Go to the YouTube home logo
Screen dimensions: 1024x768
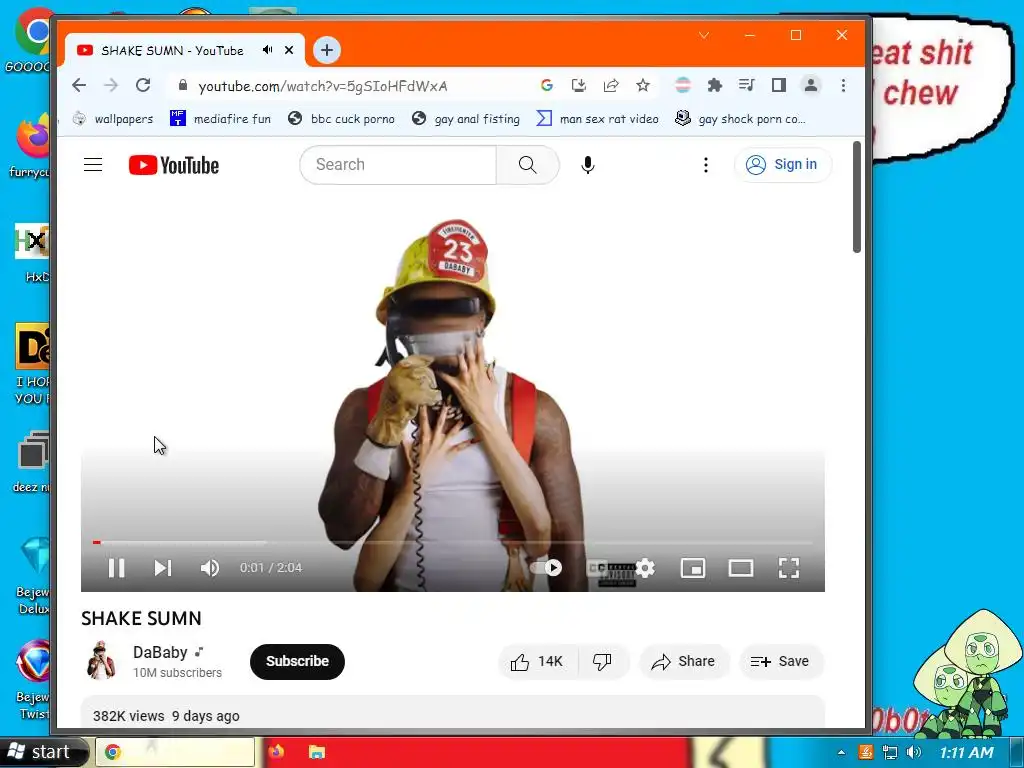tap(174, 165)
